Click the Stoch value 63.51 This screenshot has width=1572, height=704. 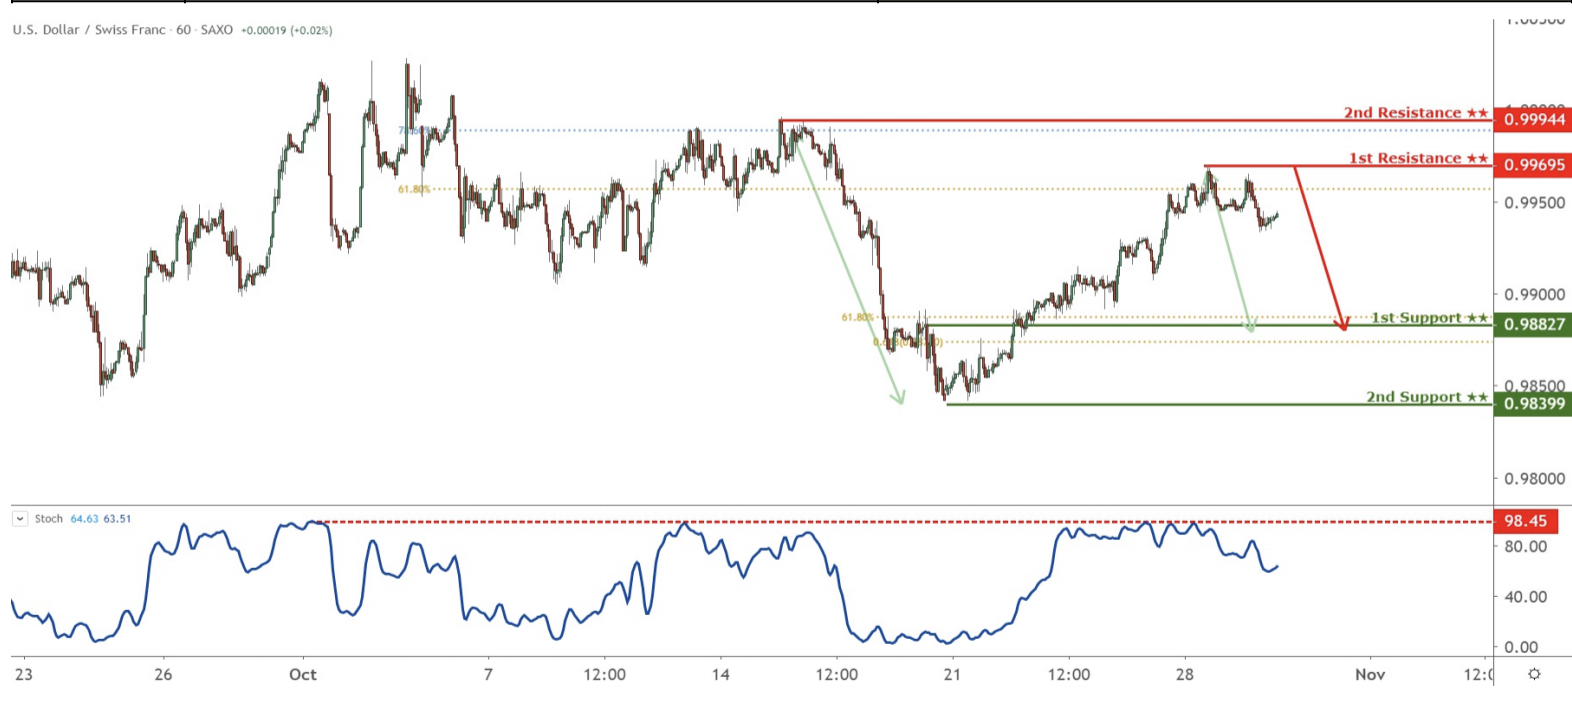click(x=117, y=519)
